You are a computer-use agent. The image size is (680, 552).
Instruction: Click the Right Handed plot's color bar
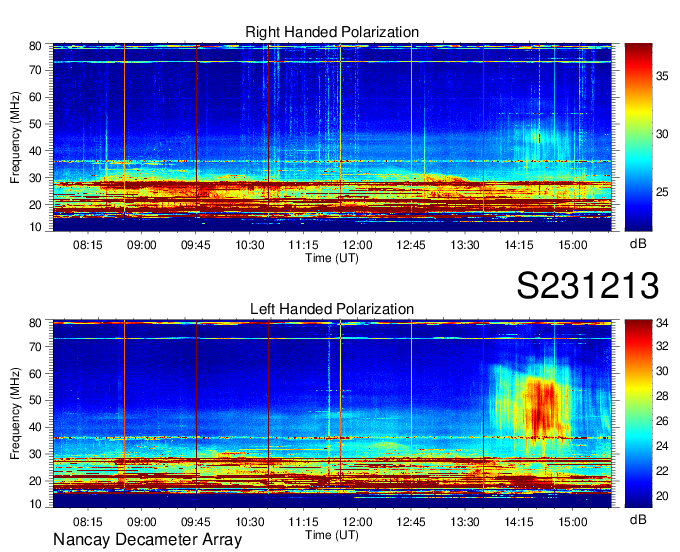click(638, 137)
